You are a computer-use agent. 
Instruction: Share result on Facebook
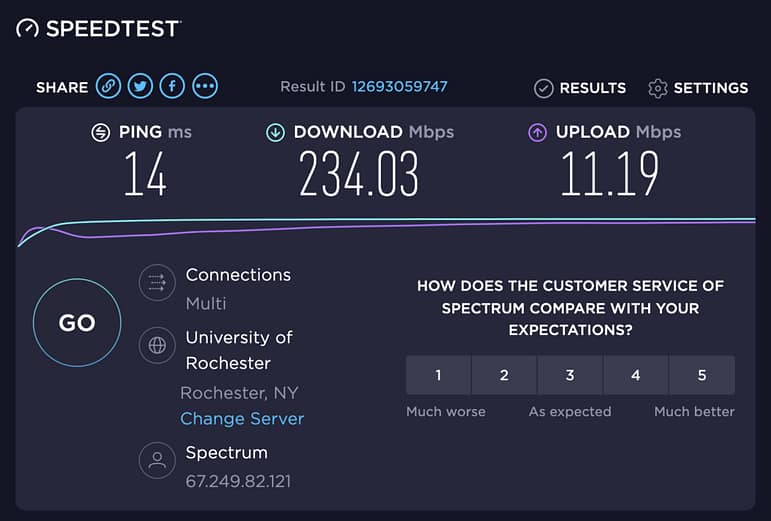tap(172, 87)
